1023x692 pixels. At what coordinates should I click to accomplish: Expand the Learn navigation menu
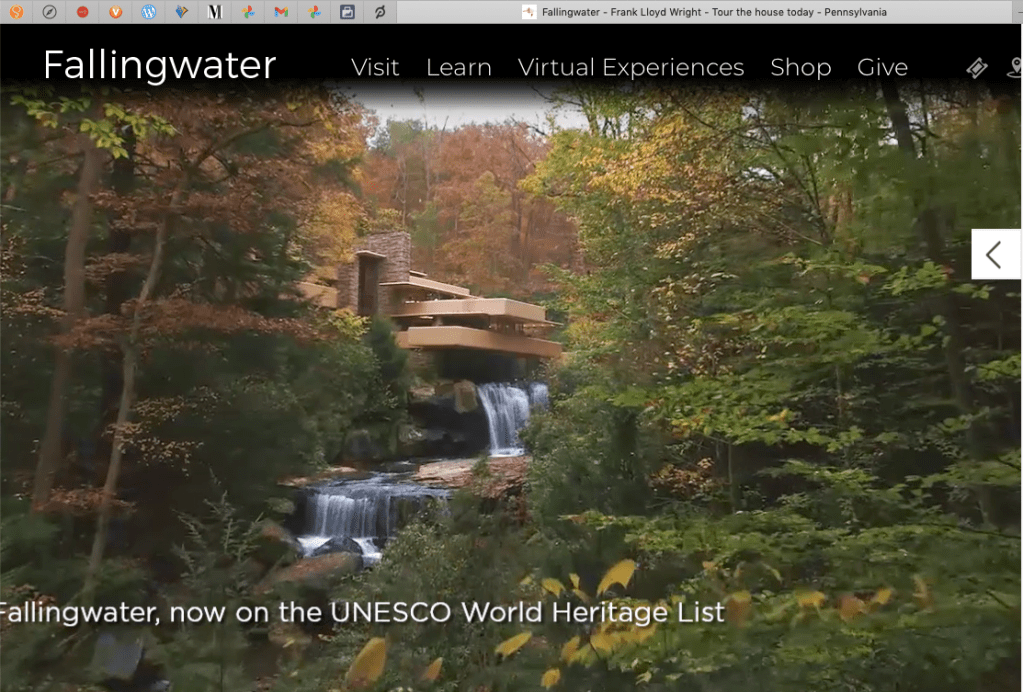pyautogui.click(x=458, y=68)
